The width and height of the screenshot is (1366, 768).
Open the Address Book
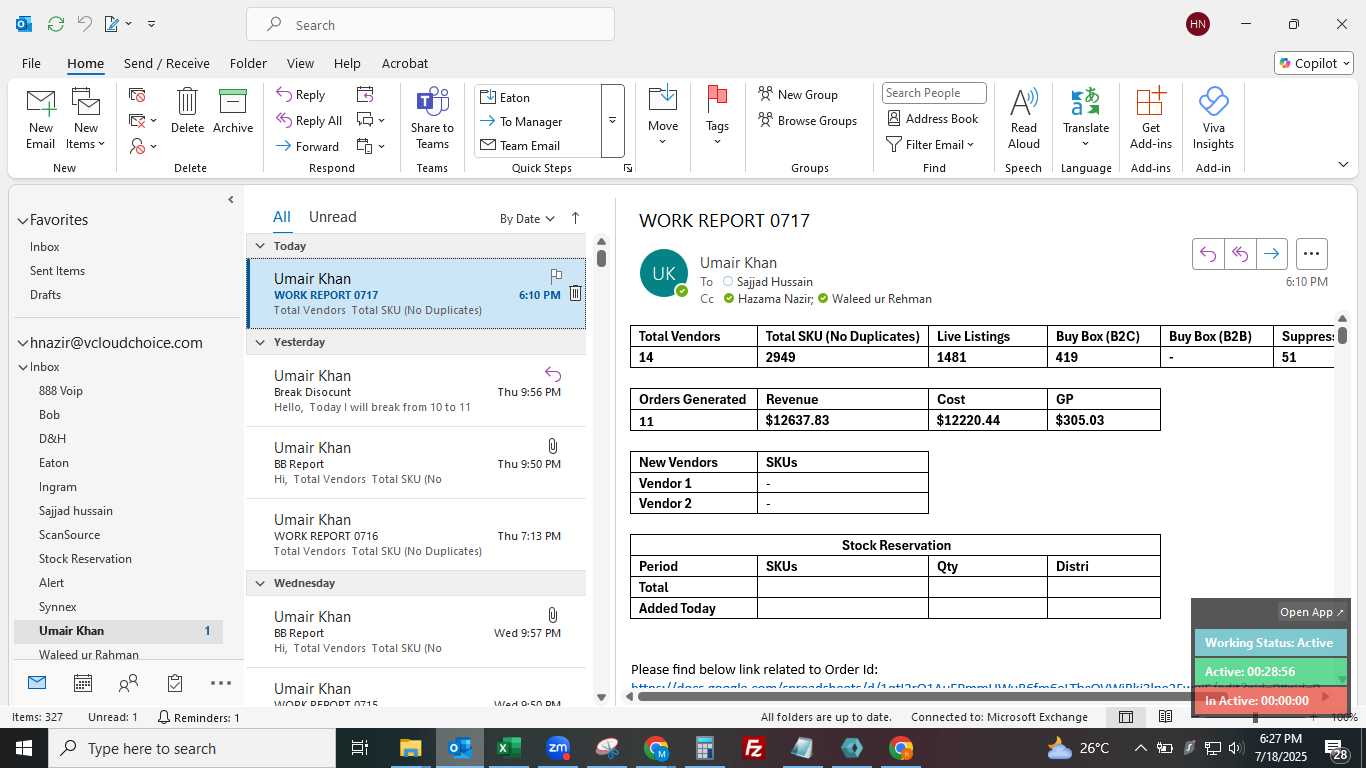point(933,118)
